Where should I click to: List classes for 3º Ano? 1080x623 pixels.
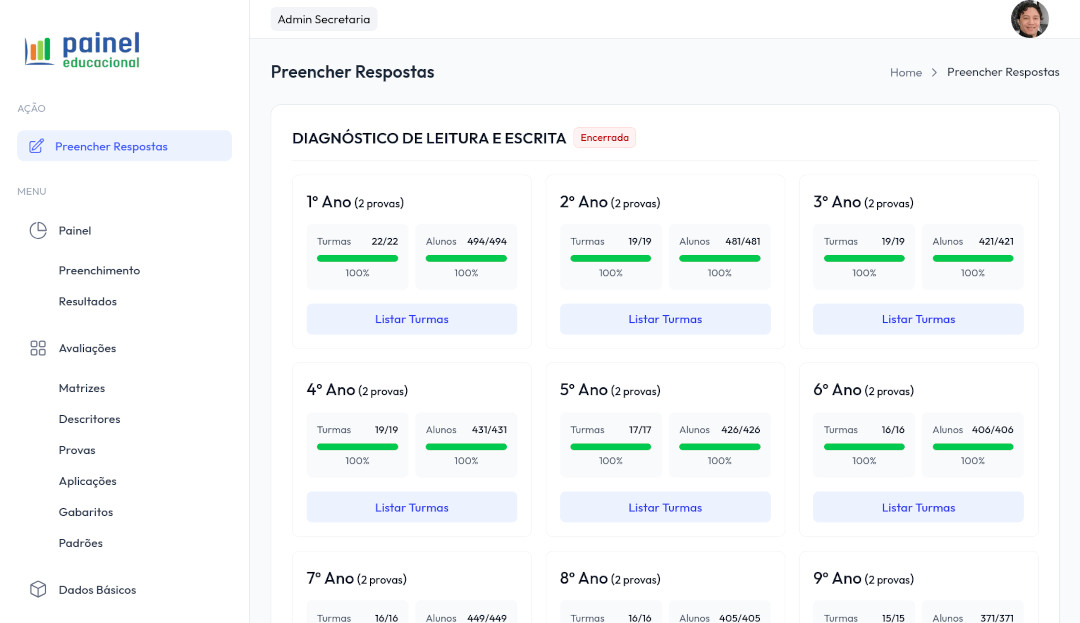pyautogui.click(x=918, y=319)
